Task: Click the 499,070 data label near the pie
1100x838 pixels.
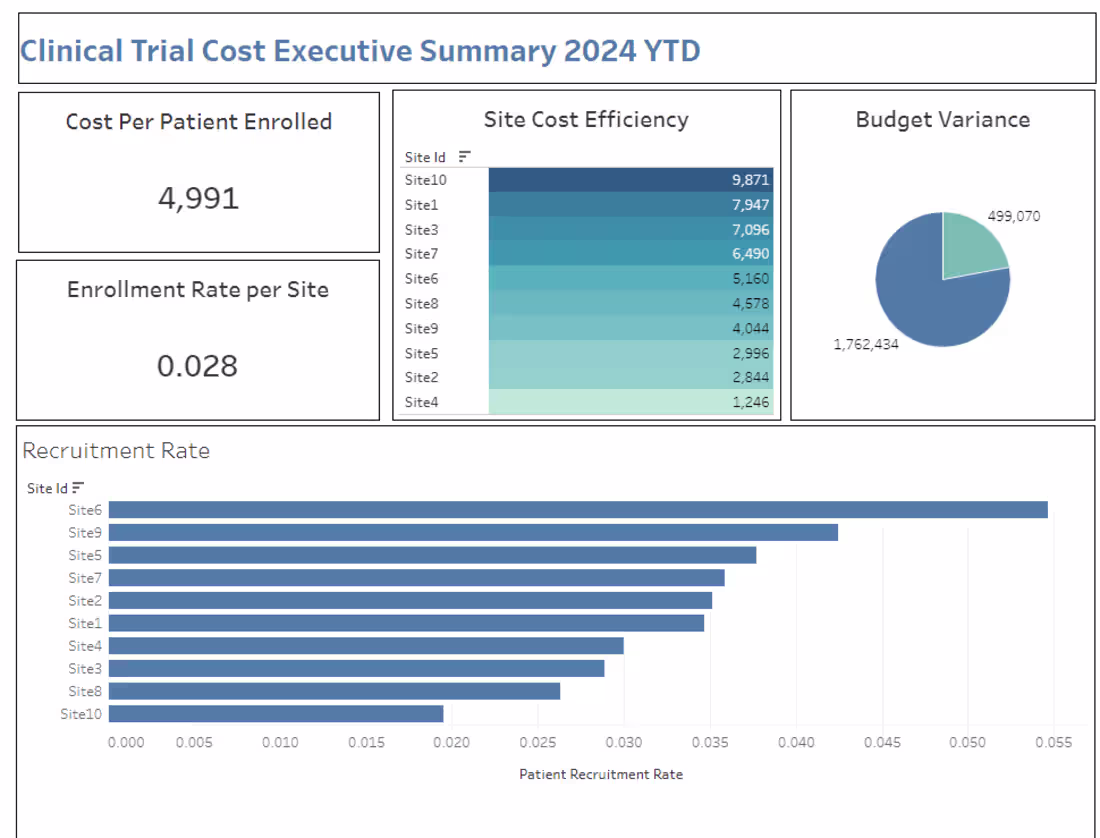Action: (1016, 215)
